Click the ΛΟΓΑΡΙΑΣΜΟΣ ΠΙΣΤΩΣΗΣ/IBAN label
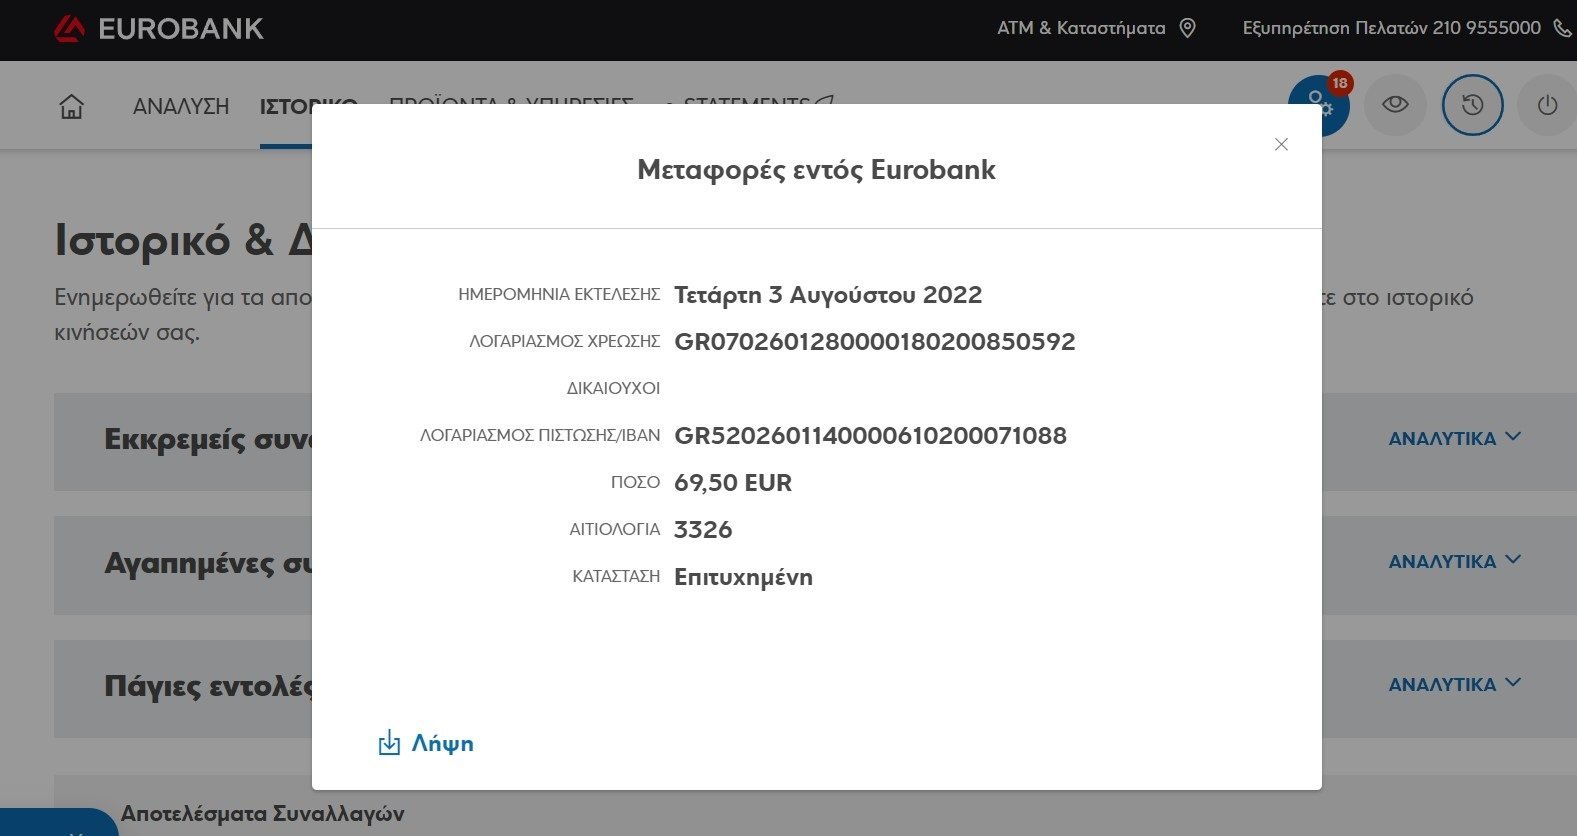This screenshot has width=1577, height=836. pyautogui.click(x=540, y=436)
